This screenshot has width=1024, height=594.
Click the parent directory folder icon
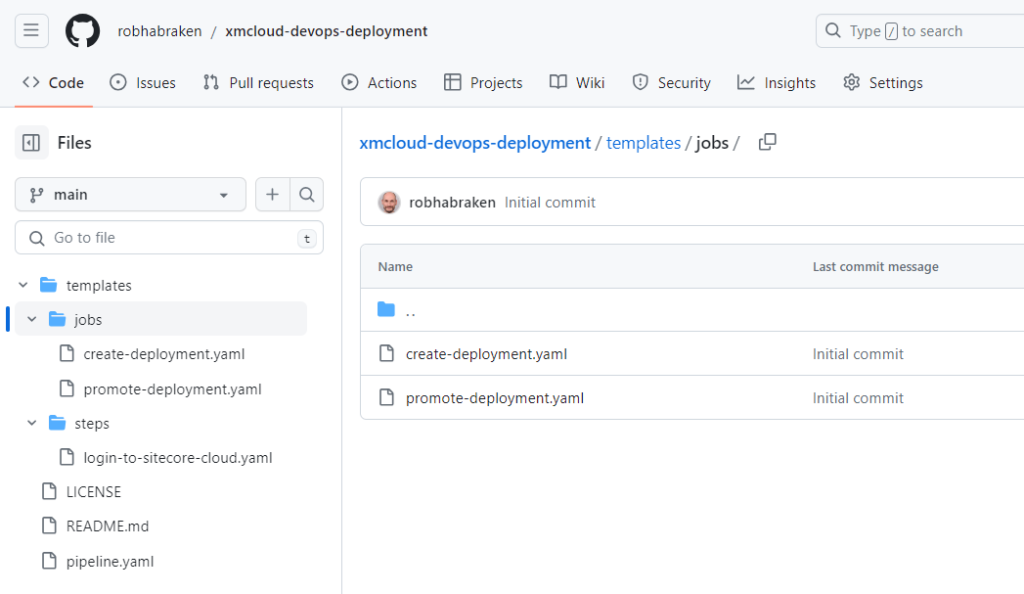pos(387,309)
